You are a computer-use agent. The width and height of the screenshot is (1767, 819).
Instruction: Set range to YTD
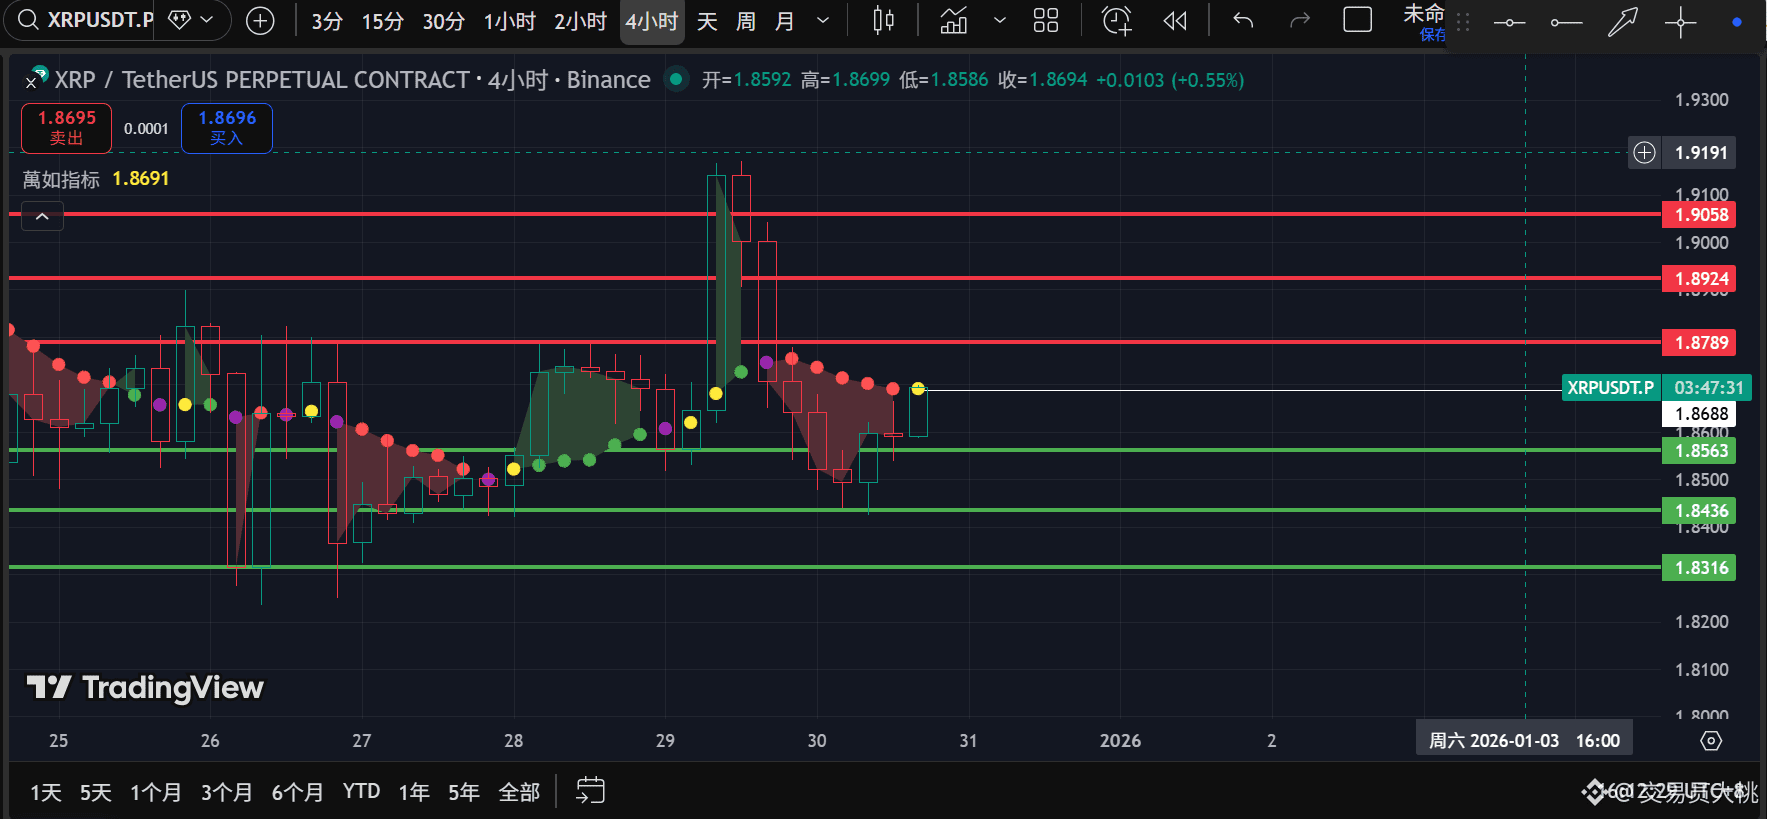click(361, 791)
